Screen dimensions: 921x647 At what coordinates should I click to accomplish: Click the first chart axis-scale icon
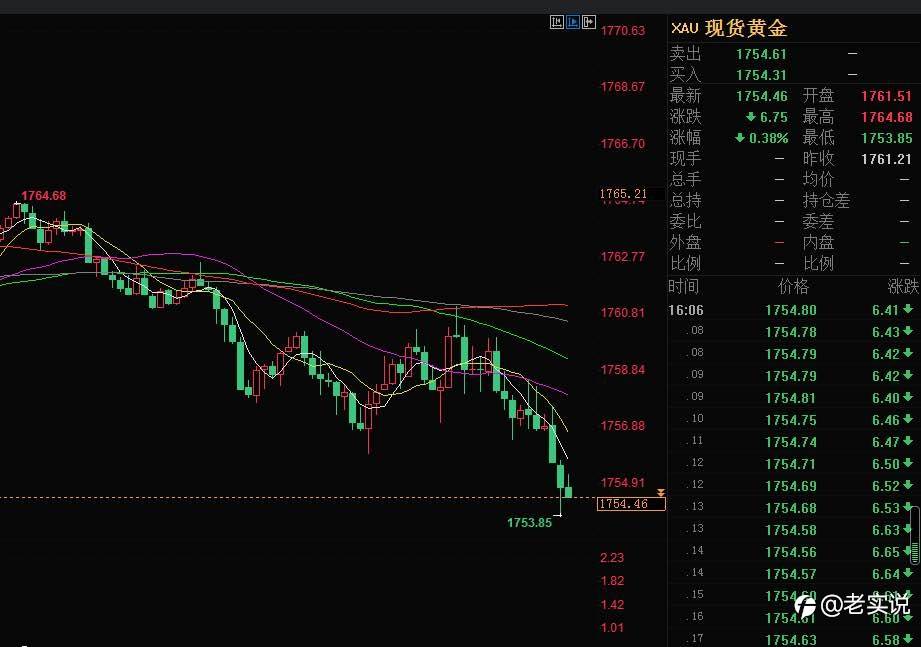pos(557,22)
